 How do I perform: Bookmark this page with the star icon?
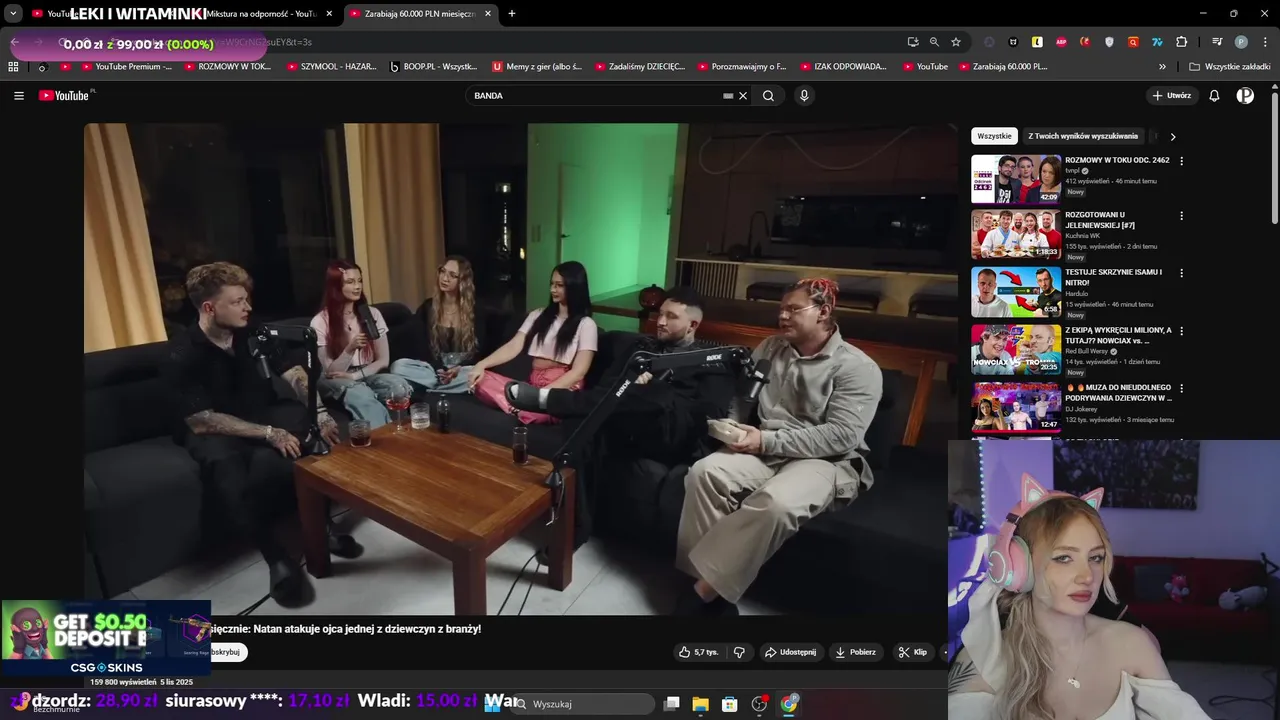(x=956, y=42)
